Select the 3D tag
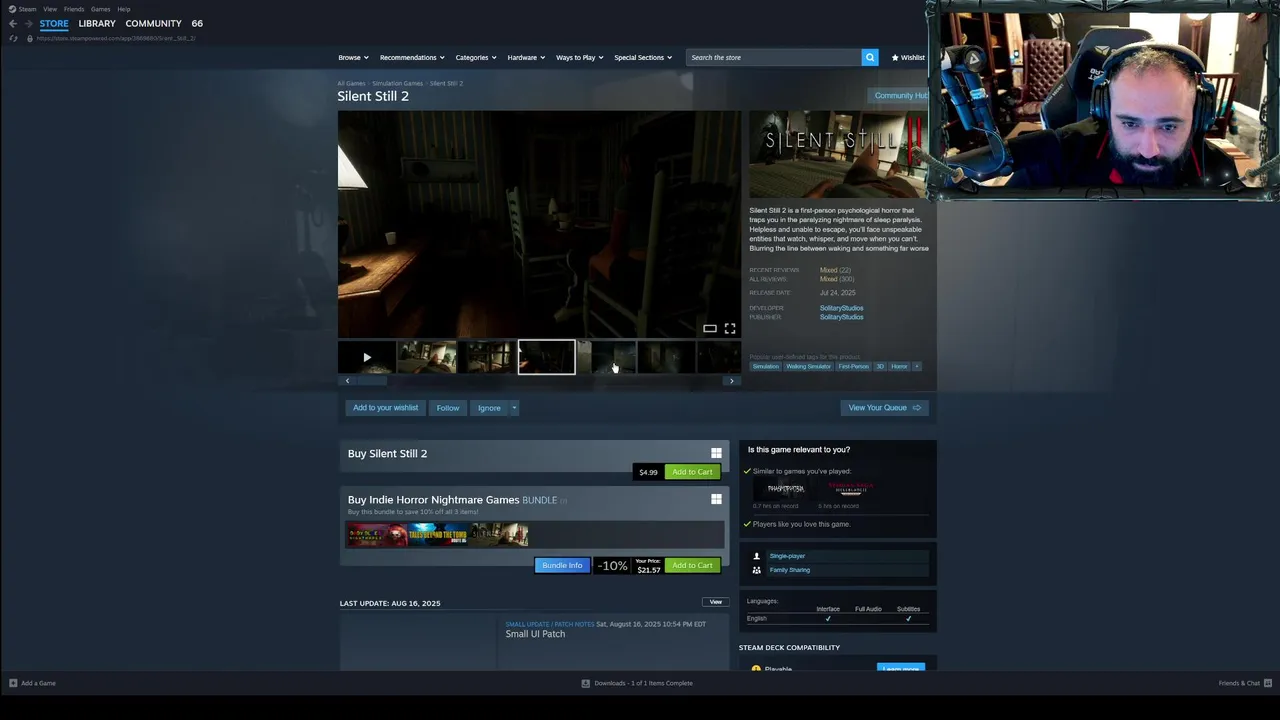 [880, 366]
